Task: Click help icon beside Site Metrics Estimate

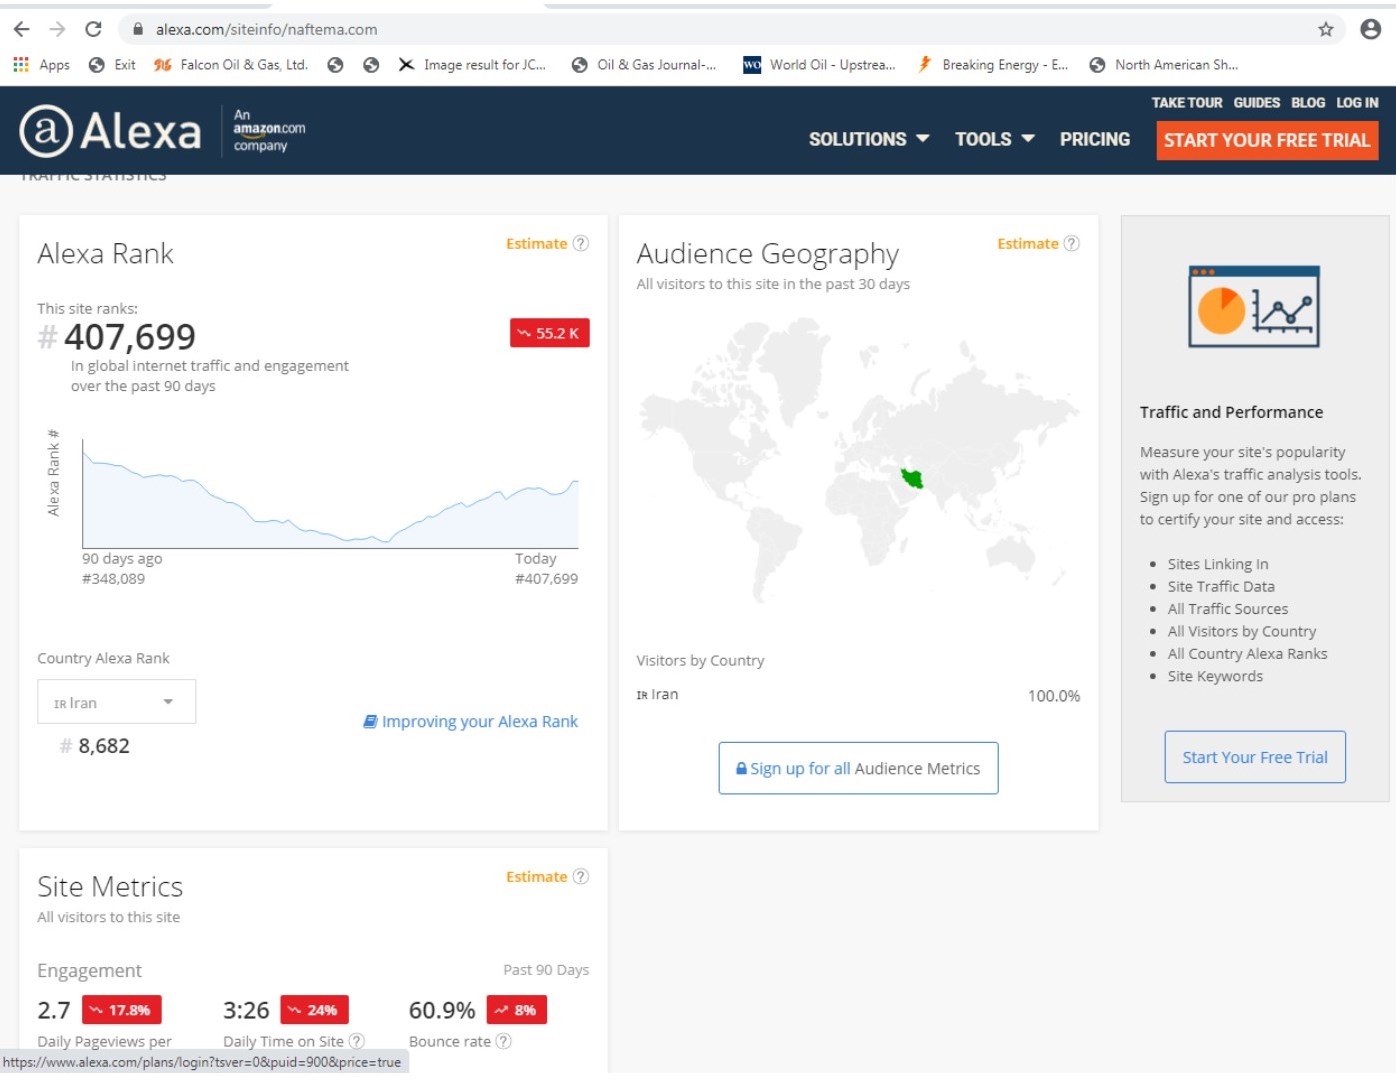Action: [581, 877]
